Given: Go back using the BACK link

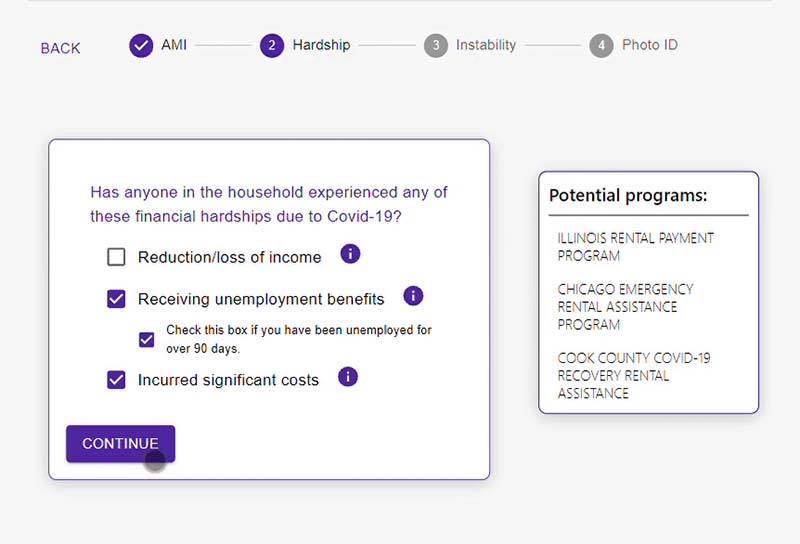Looking at the screenshot, I should click(x=61, y=48).
